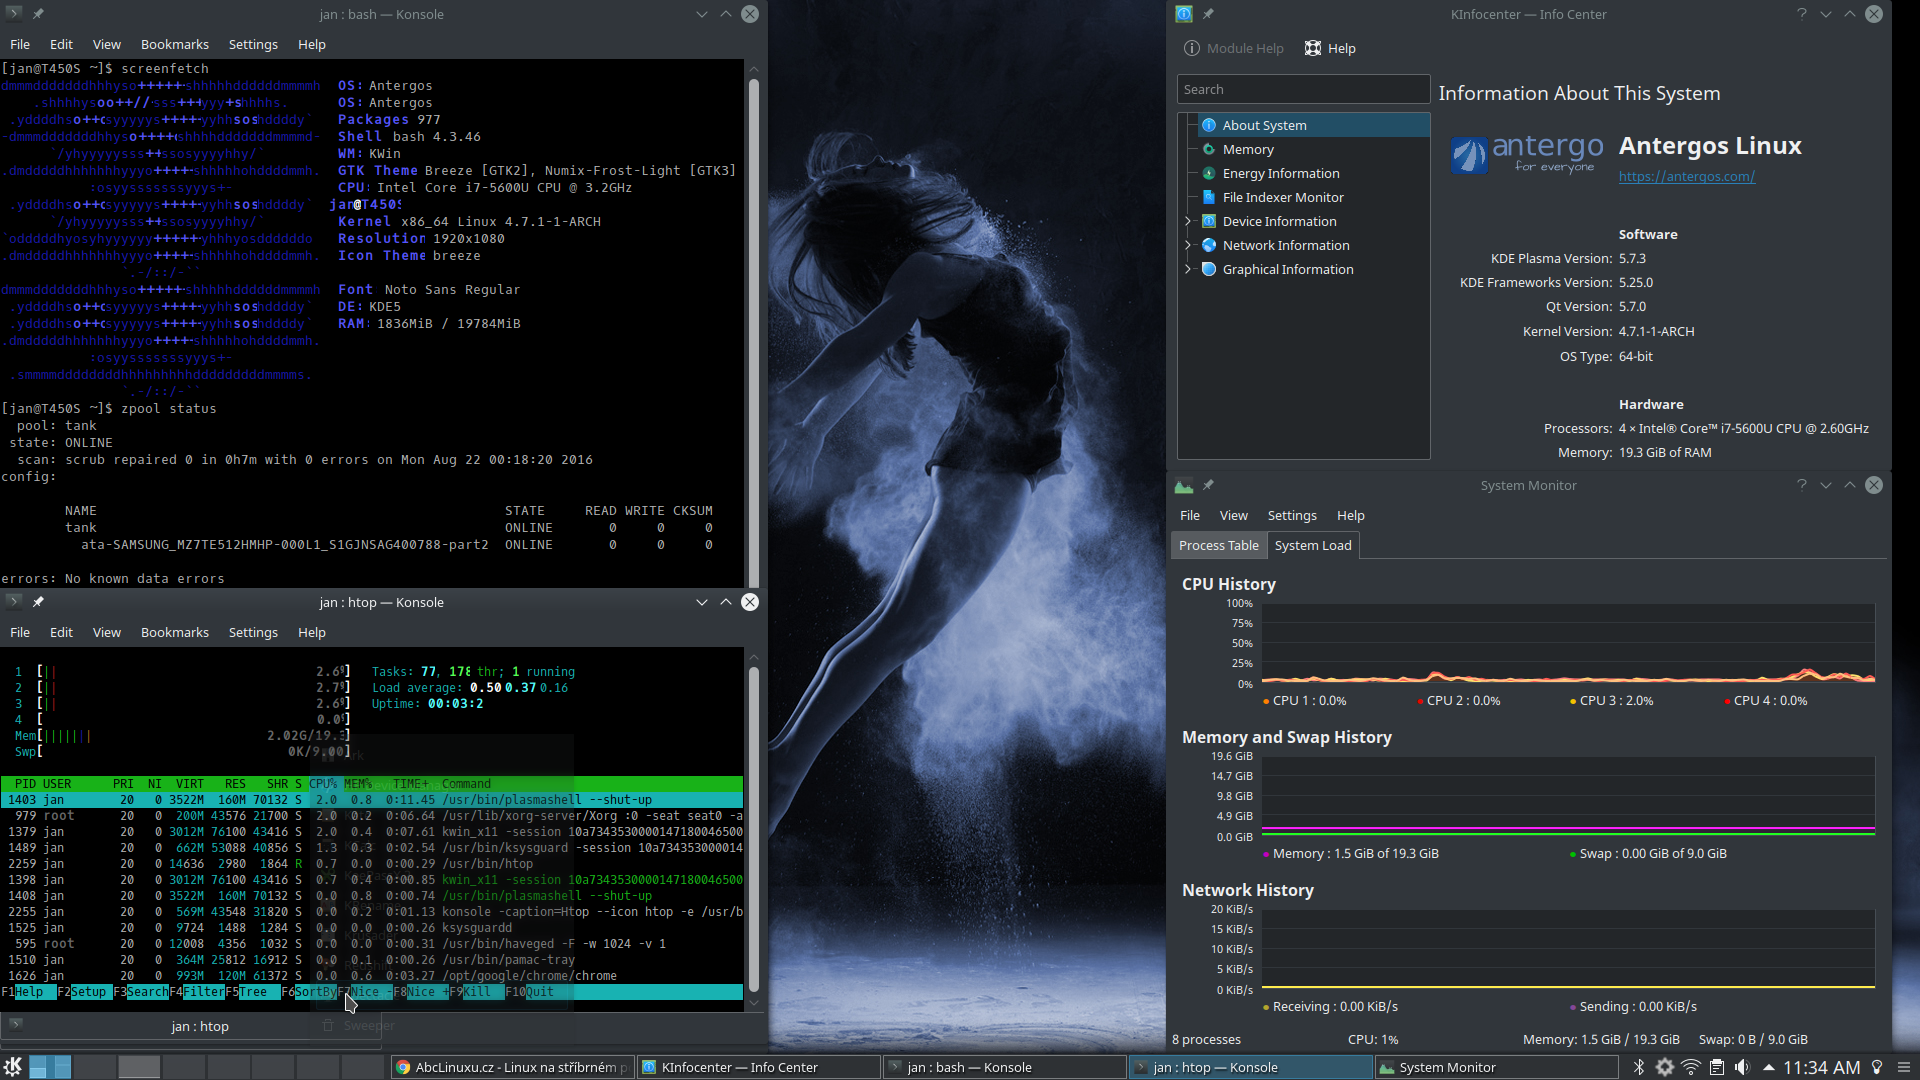
Task: Click Antergos logo image
Action: [x=1527, y=154]
